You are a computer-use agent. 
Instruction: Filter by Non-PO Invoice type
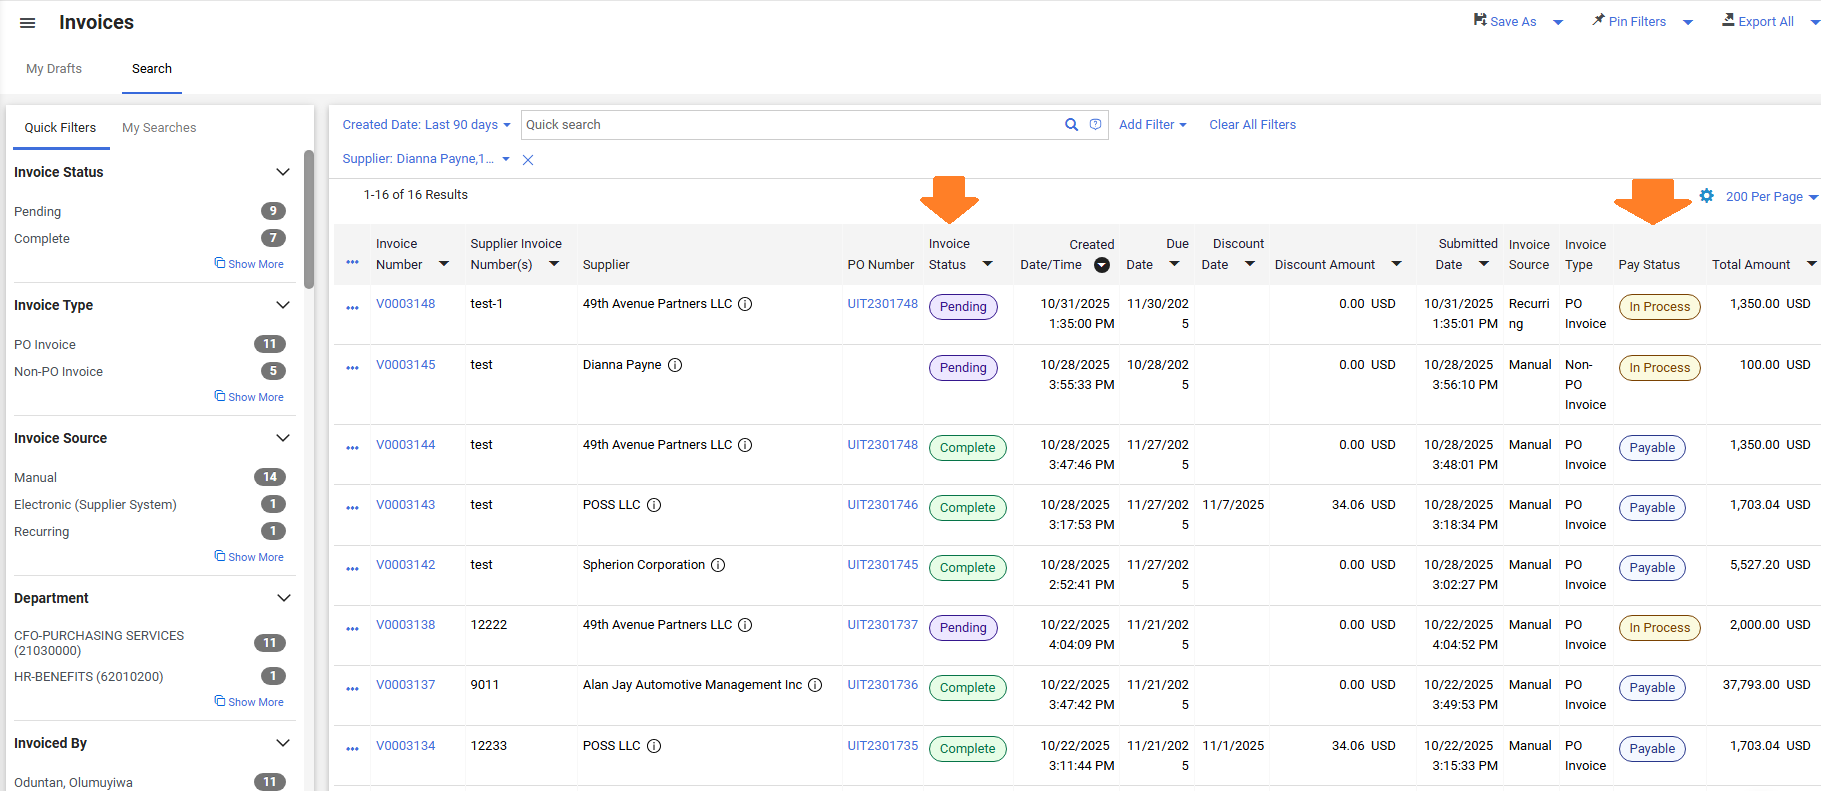pos(58,372)
